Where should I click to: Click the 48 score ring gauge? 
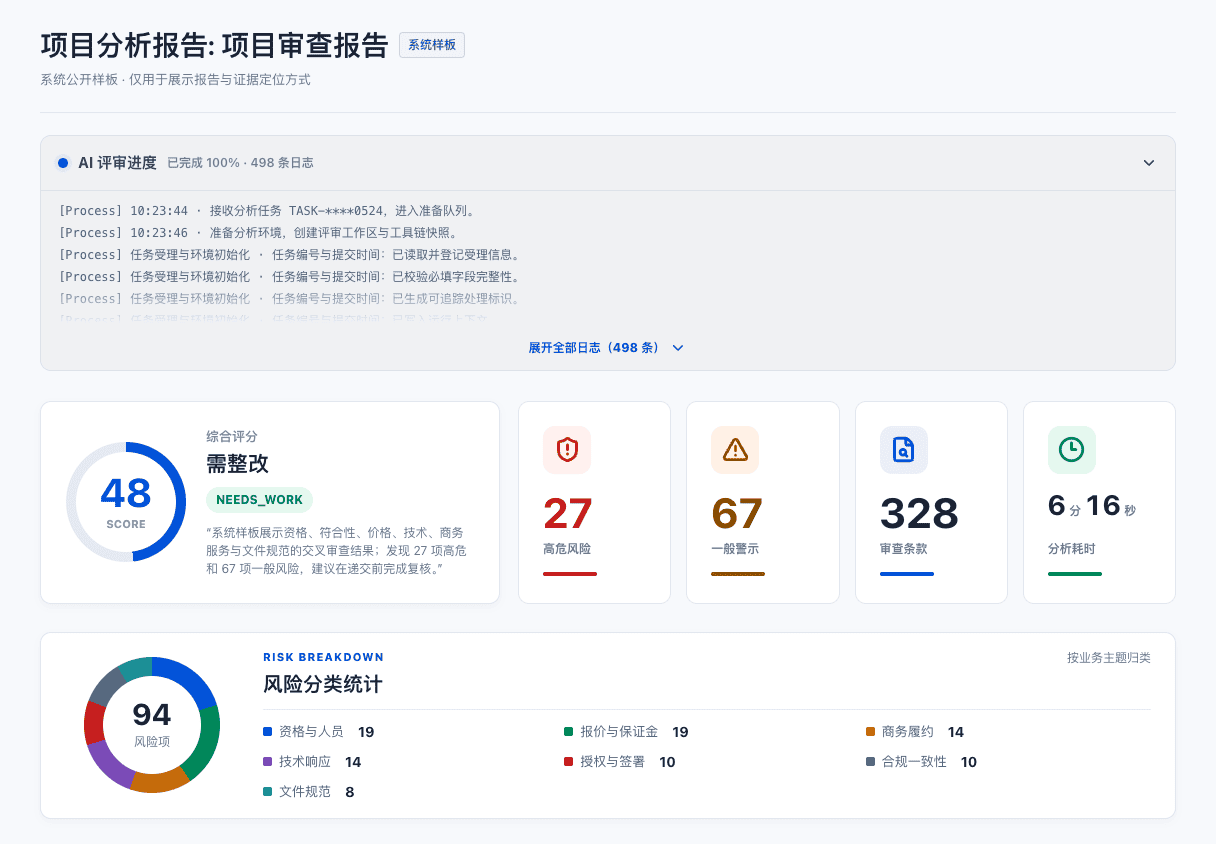click(126, 502)
